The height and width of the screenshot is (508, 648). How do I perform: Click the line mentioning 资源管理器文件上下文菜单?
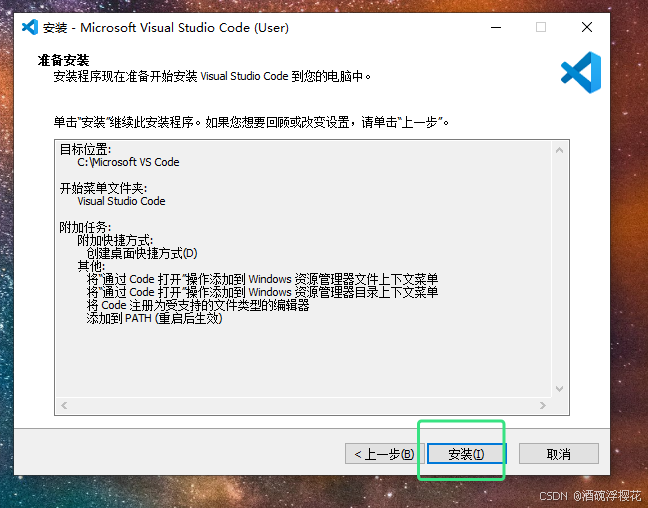click(x=262, y=279)
